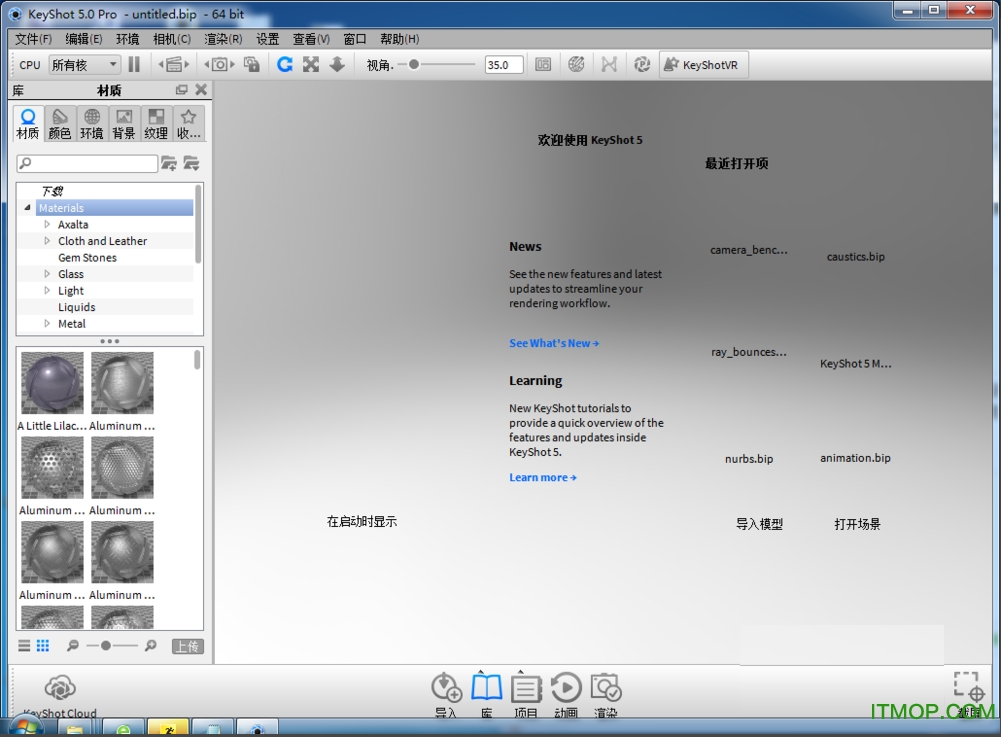Image resolution: width=1001 pixels, height=737 pixels.
Task: Click the screenshot icon at bottom right
Action: [968, 689]
